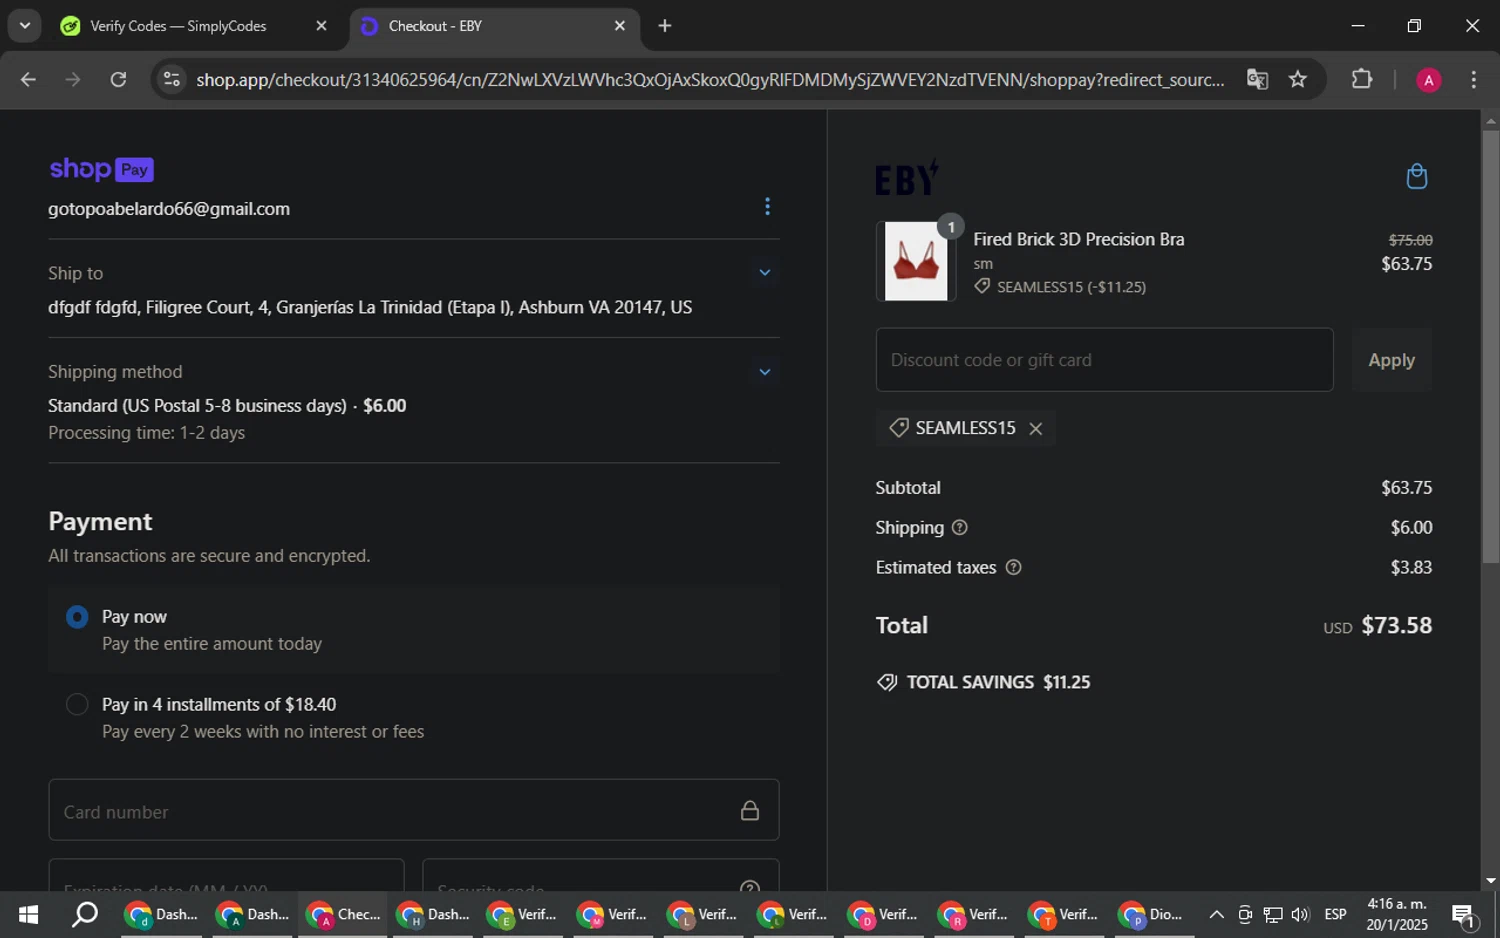Expand the Ship to address section

(x=765, y=273)
